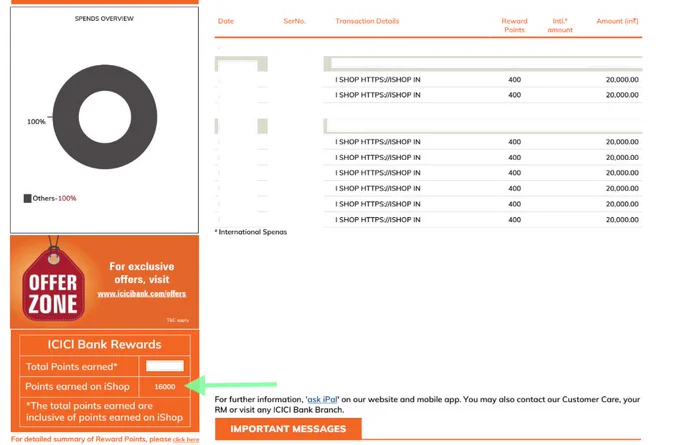Click the 'For exclusive offers, visit' banner text
Image resolution: width=680 pixels, height=445 pixels.
tap(142, 273)
